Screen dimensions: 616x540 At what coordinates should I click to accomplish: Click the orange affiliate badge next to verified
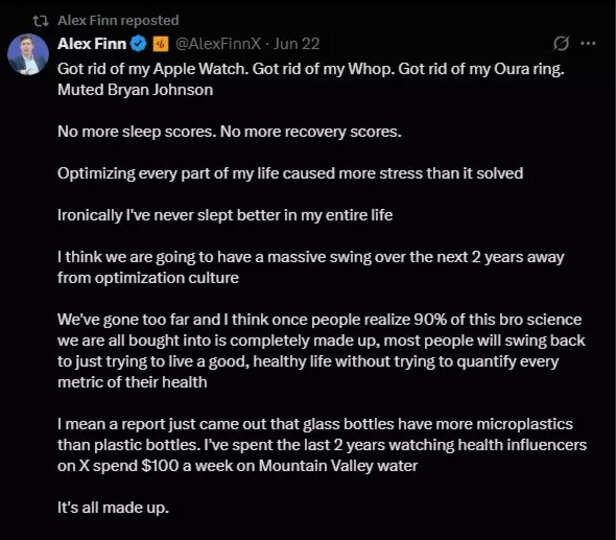tap(161, 44)
